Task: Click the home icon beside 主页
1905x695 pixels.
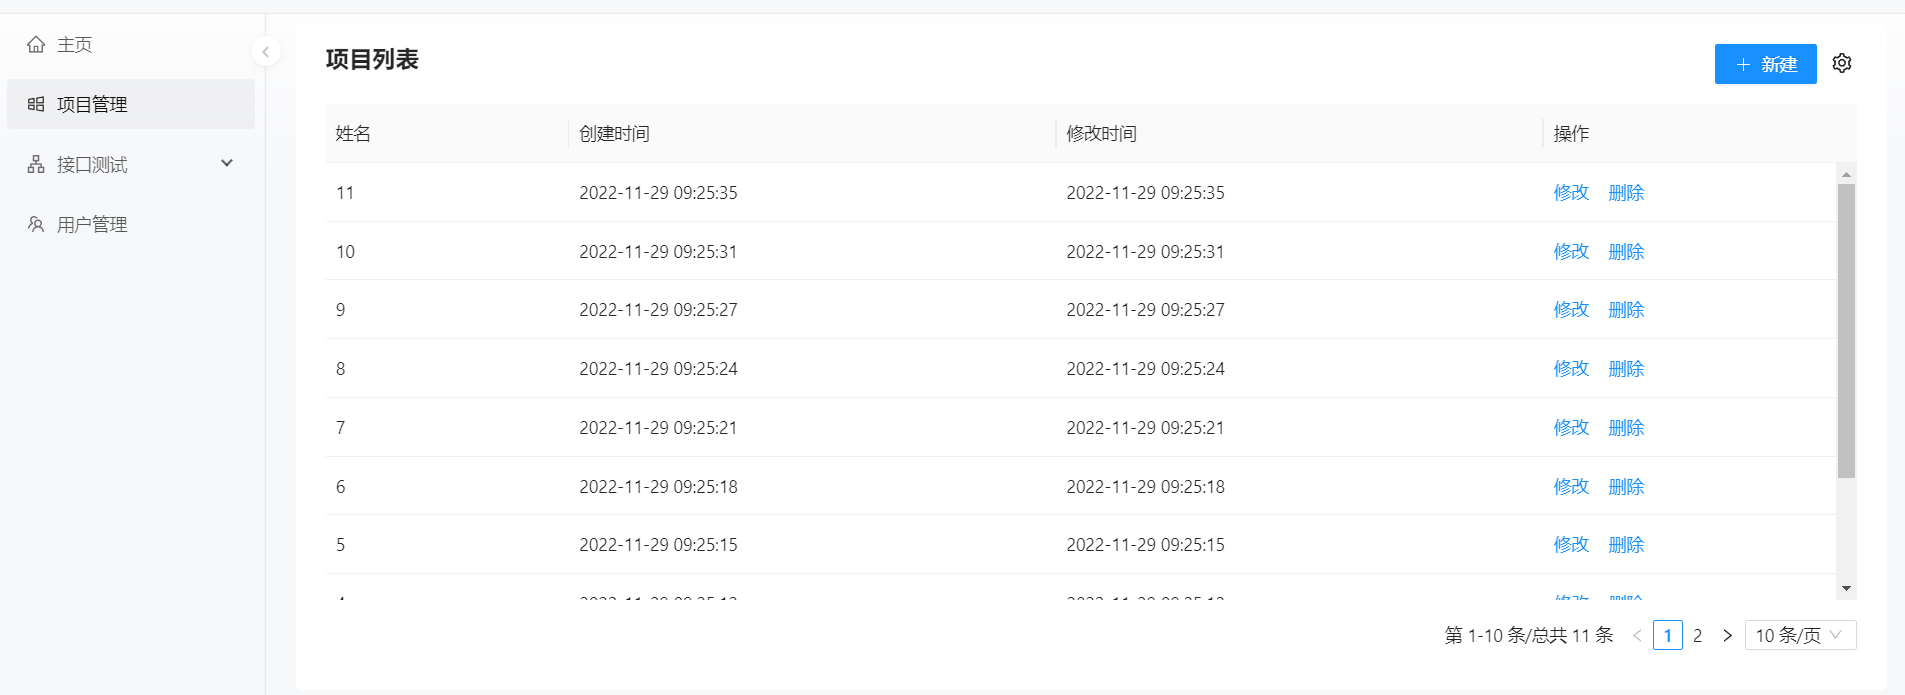Action: point(36,44)
